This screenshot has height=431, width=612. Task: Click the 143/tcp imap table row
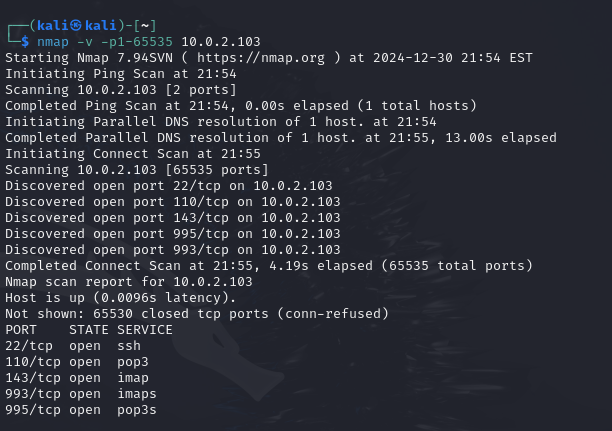coord(77,378)
